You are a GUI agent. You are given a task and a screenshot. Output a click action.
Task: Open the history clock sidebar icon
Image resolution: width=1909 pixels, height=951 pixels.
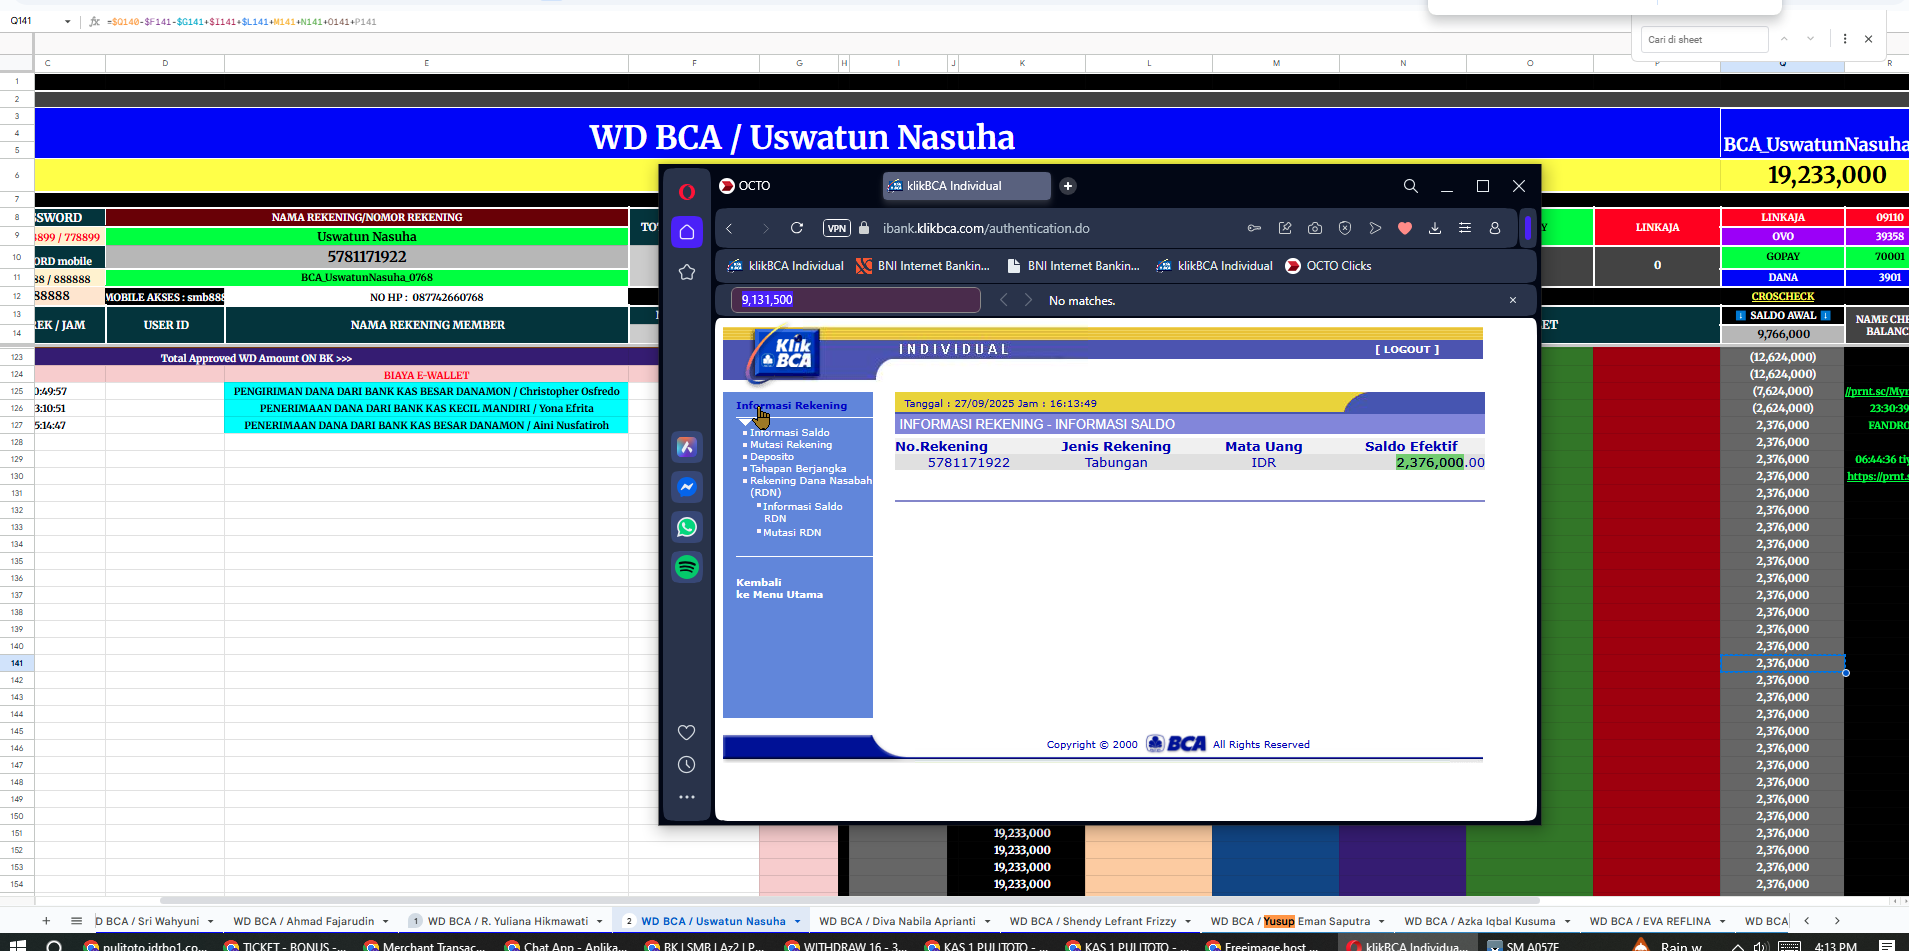point(686,765)
